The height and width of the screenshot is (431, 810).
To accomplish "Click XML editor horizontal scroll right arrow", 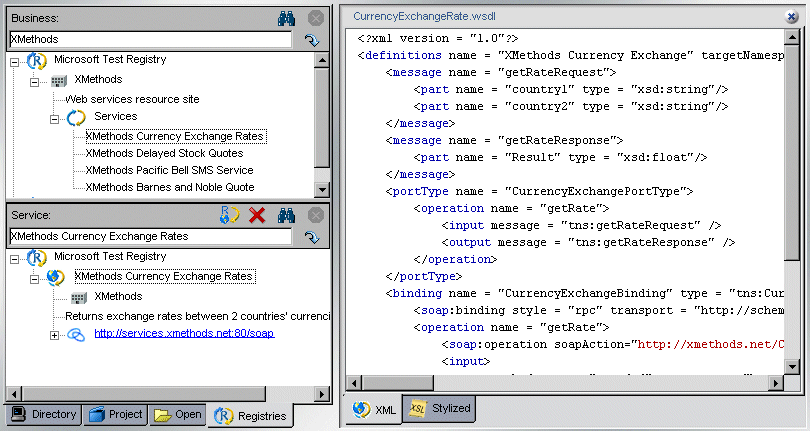I will [x=775, y=383].
